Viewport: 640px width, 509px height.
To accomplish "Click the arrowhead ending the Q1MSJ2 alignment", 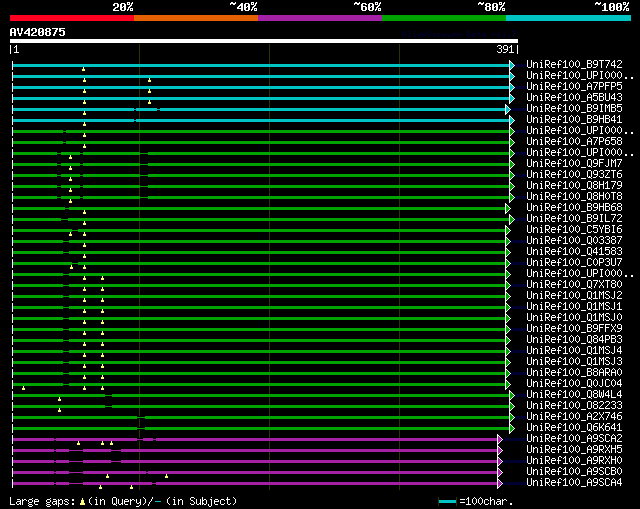I will click(508, 296).
